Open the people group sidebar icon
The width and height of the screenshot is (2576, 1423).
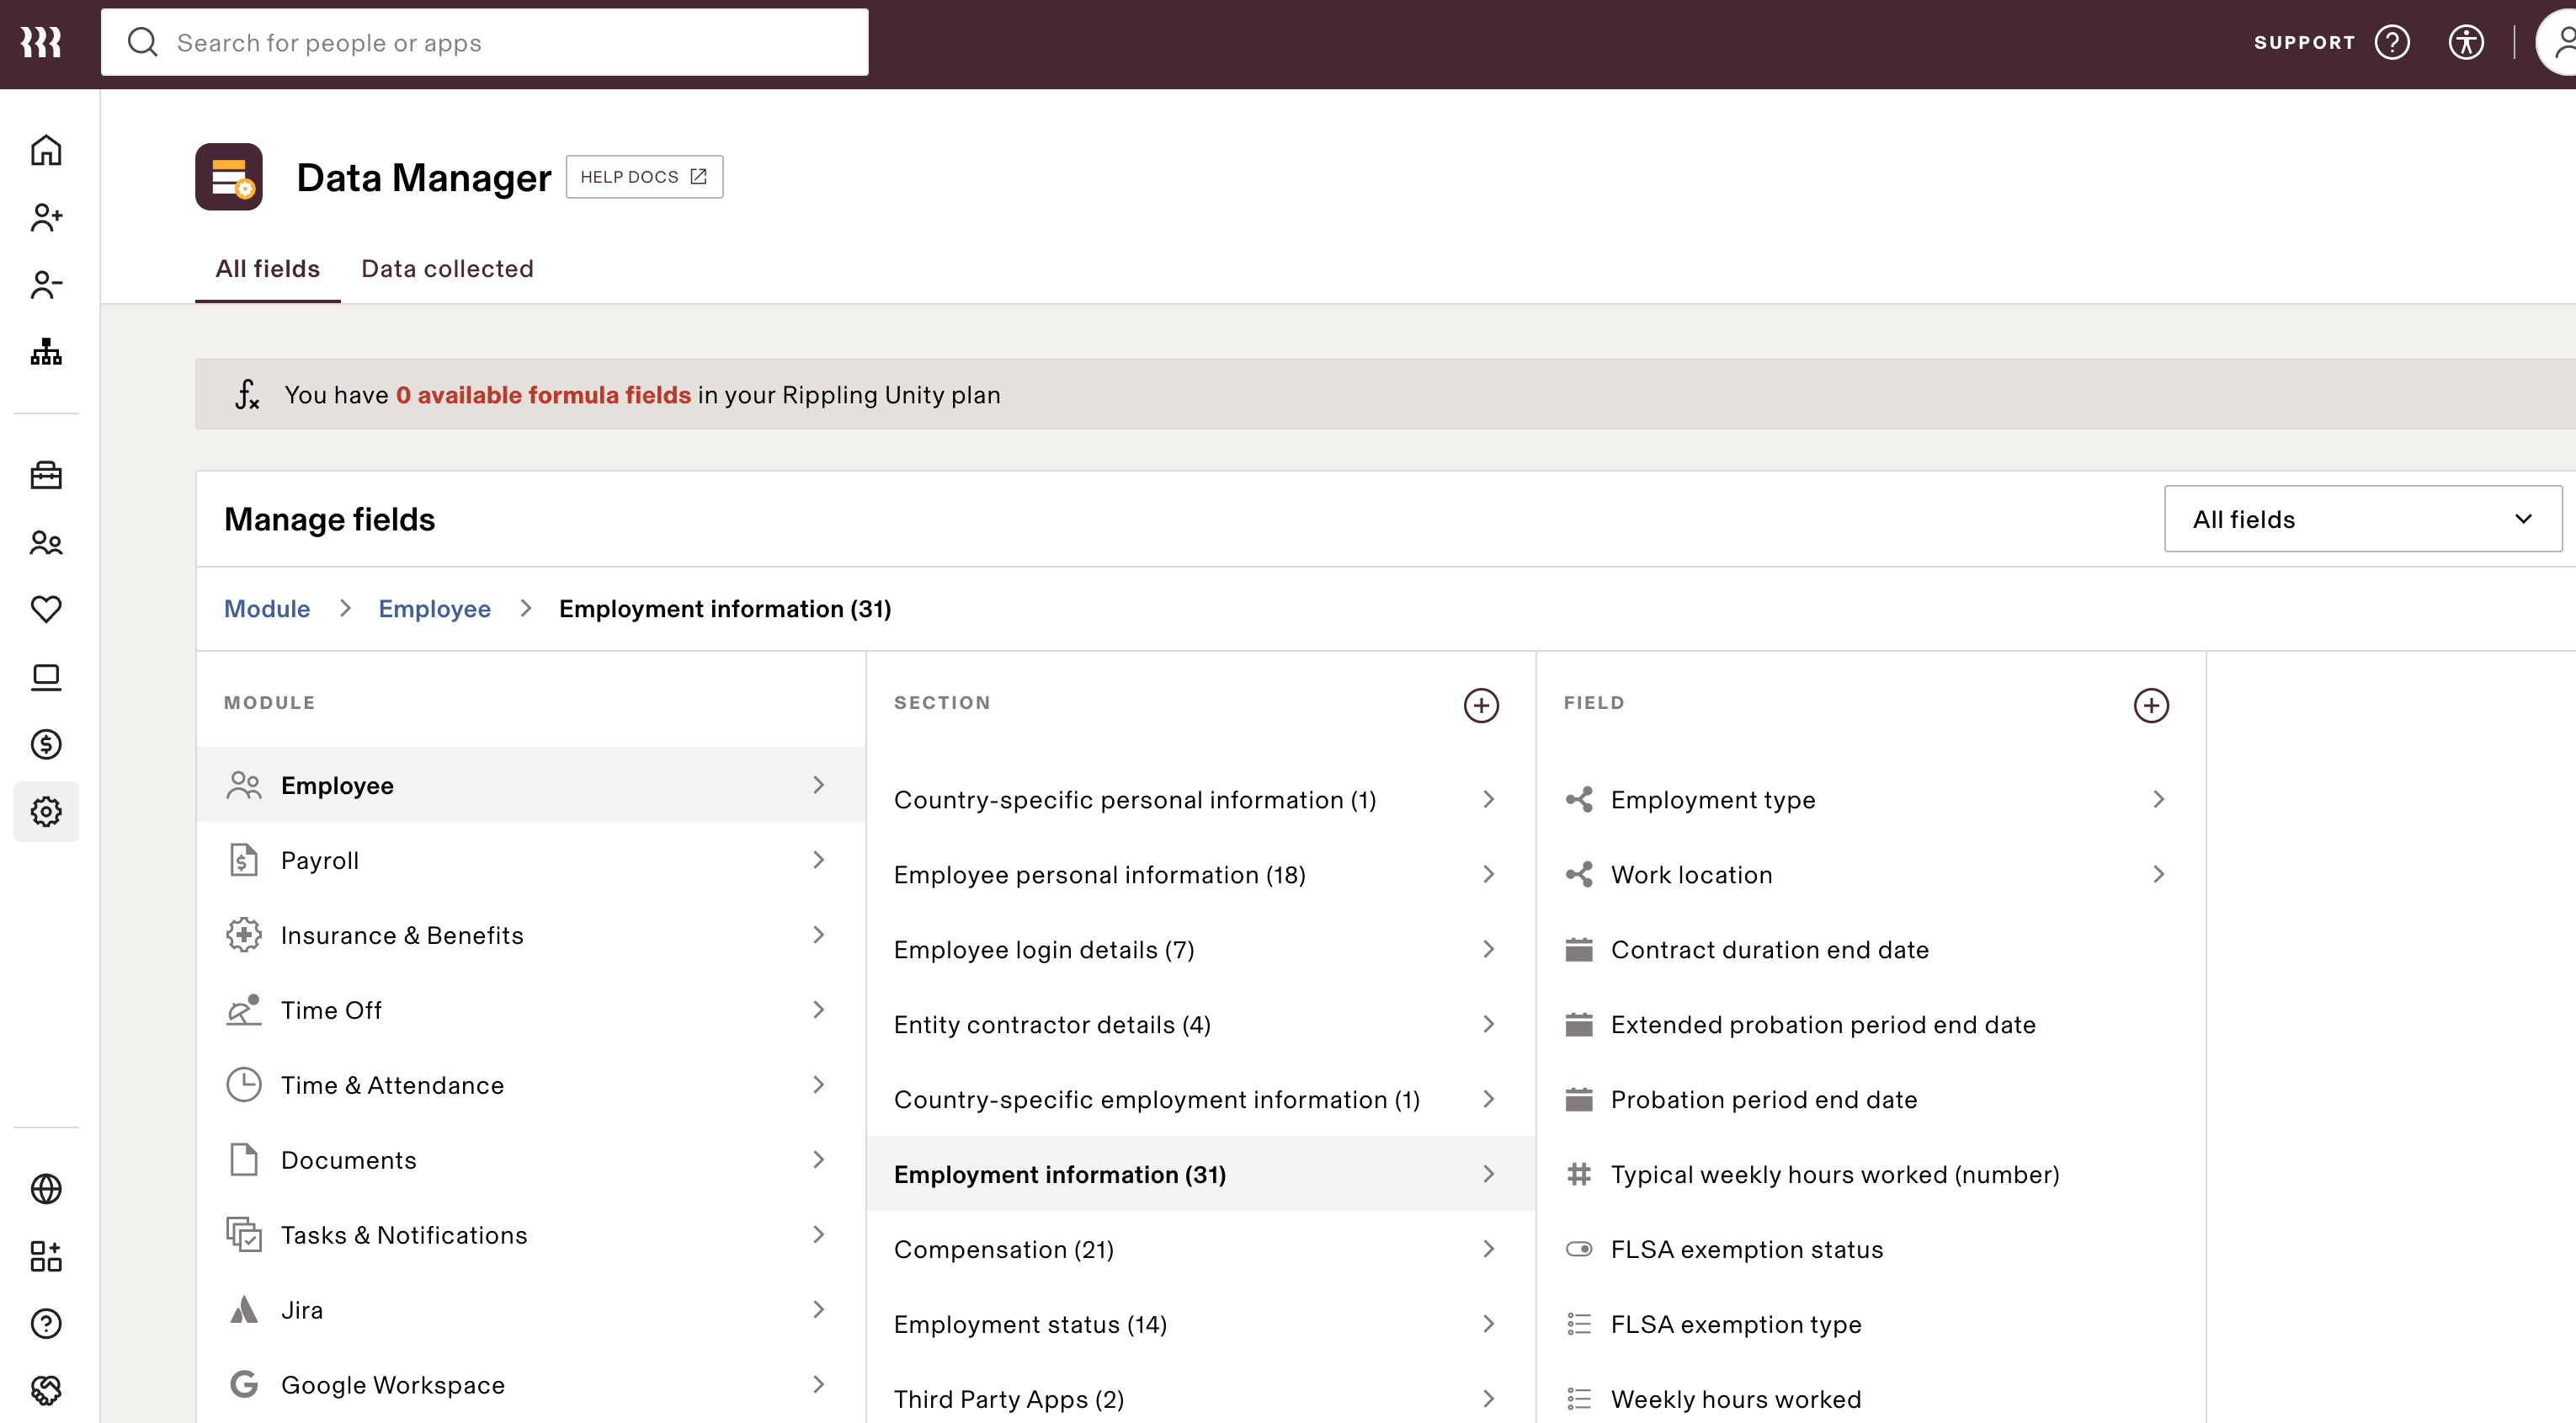click(x=46, y=543)
